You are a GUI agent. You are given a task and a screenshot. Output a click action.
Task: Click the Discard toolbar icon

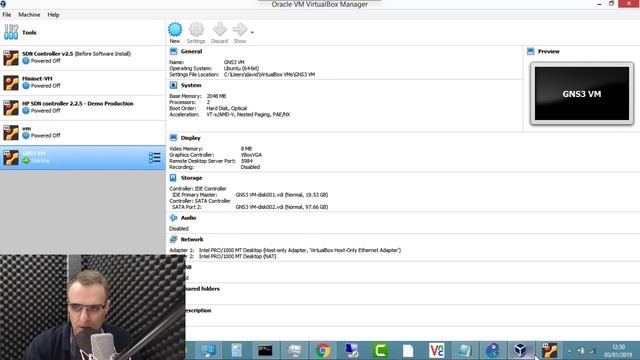[x=220, y=33]
